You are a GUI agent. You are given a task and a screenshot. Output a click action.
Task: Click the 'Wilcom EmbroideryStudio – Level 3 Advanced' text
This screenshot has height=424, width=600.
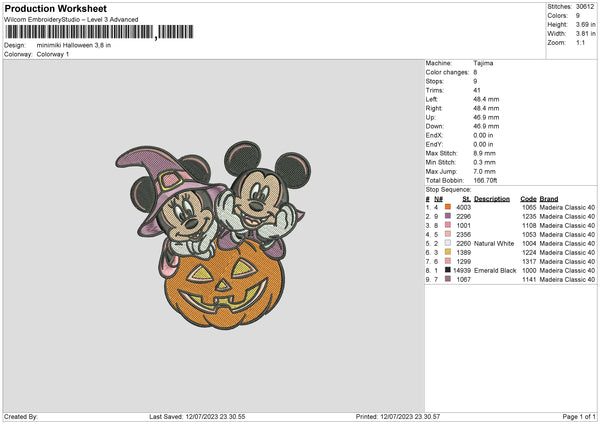[x=71, y=20]
